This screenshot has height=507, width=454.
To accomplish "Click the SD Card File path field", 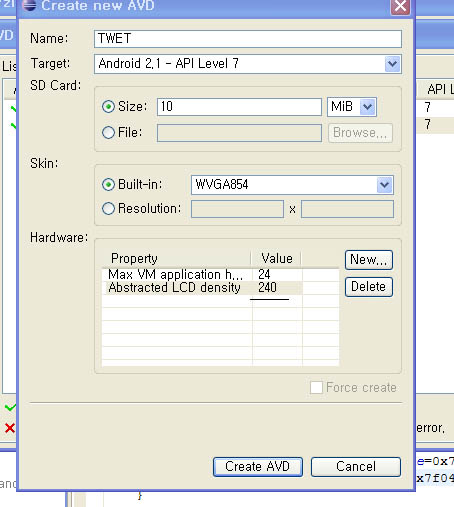I will point(239,133).
